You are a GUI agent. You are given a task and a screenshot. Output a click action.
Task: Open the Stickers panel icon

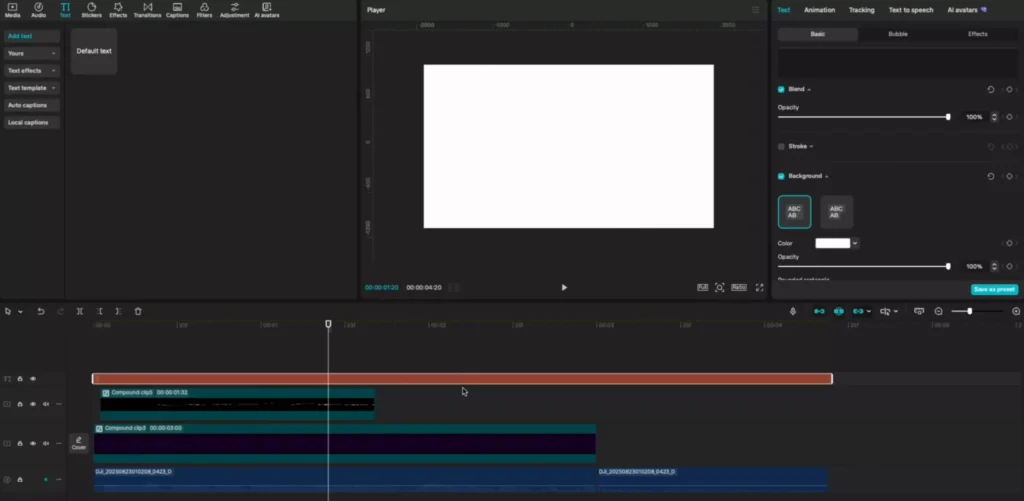tap(91, 10)
